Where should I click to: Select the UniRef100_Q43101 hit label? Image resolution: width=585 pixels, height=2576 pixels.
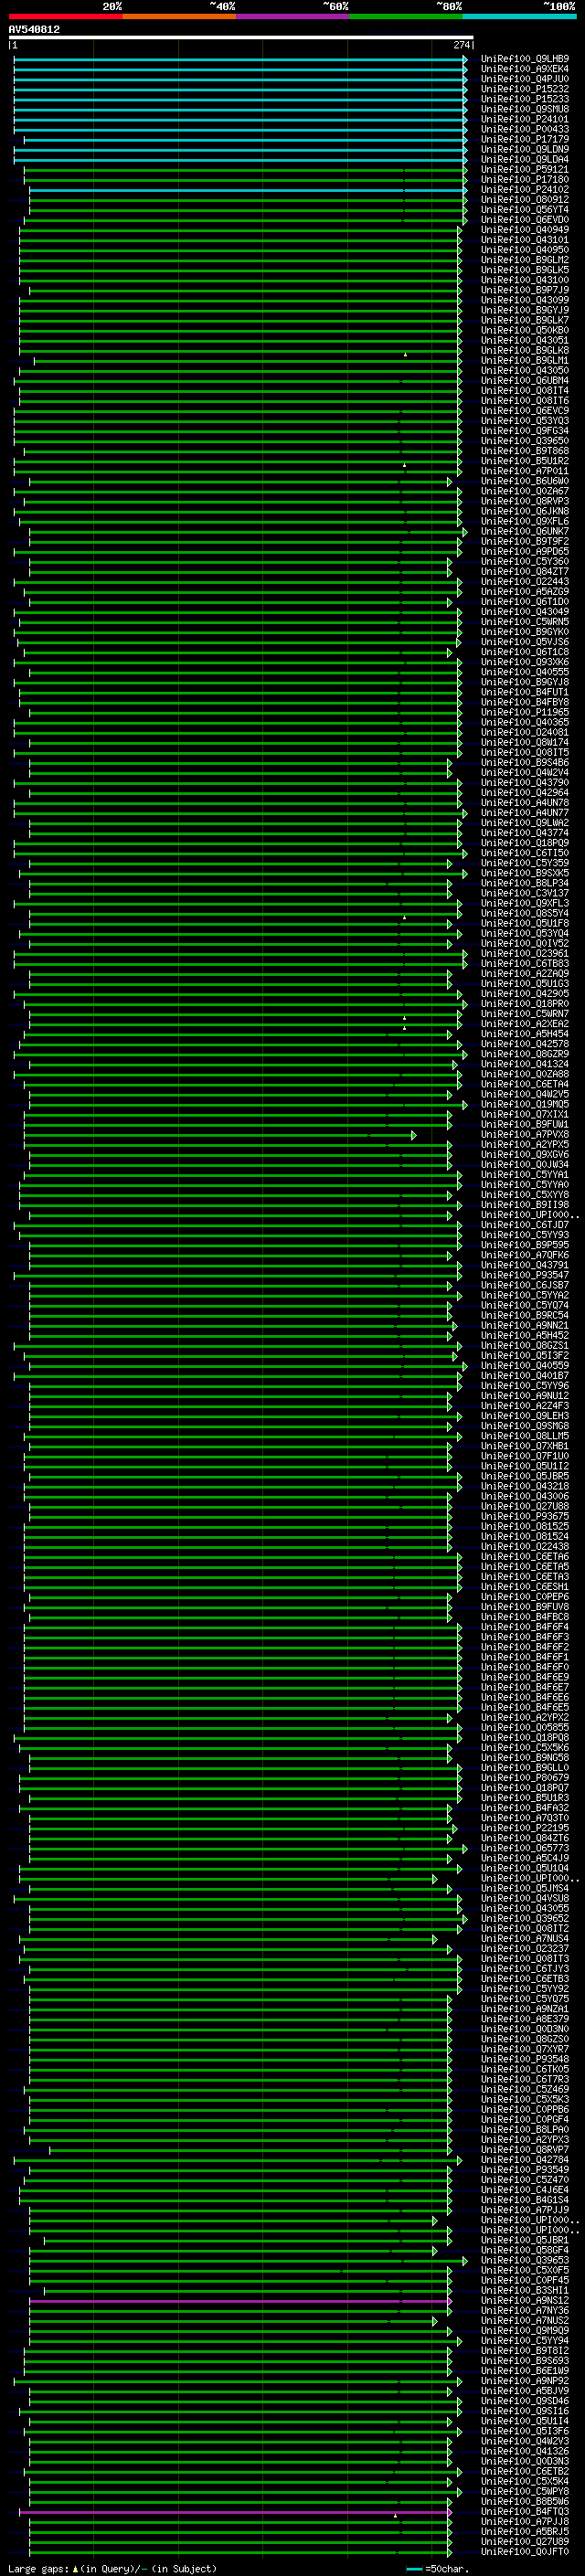click(x=525, y=240)
